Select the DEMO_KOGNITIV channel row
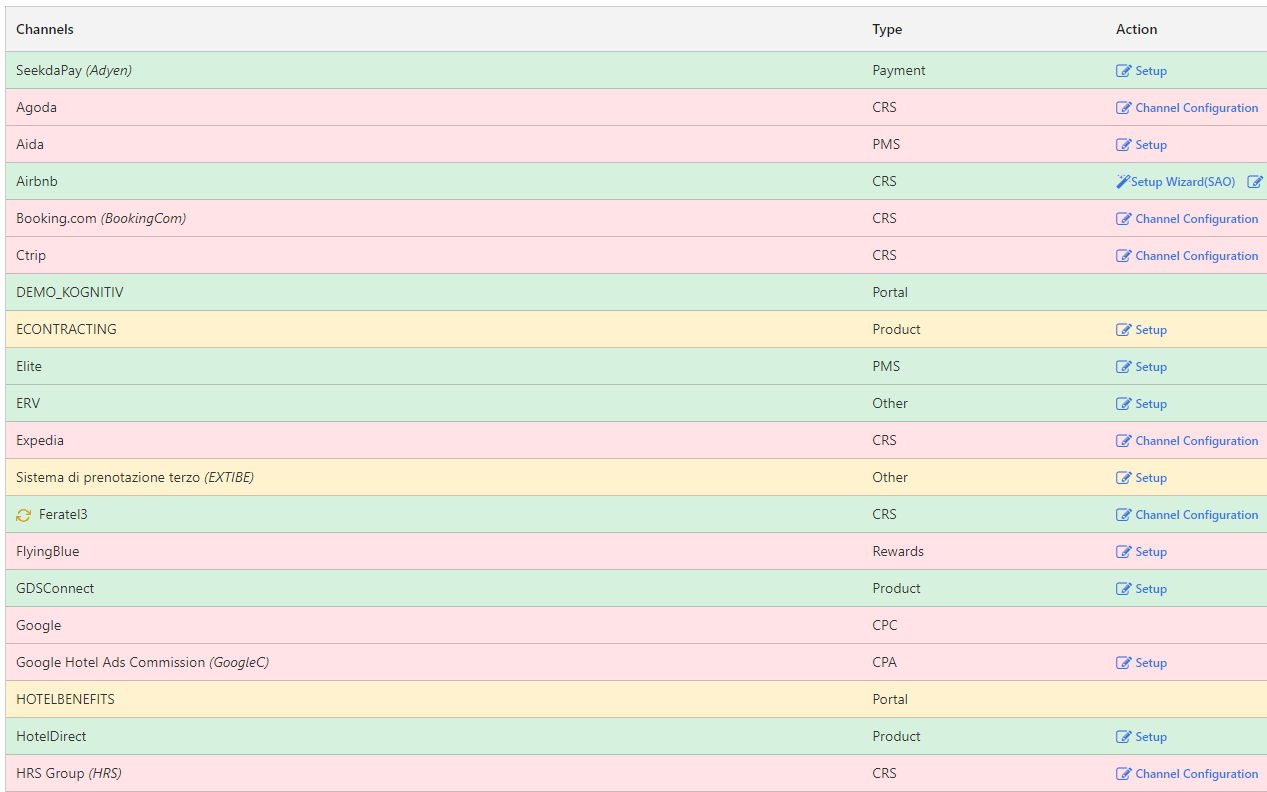This screenshot has width=1267, height=792. click(70, 293)
